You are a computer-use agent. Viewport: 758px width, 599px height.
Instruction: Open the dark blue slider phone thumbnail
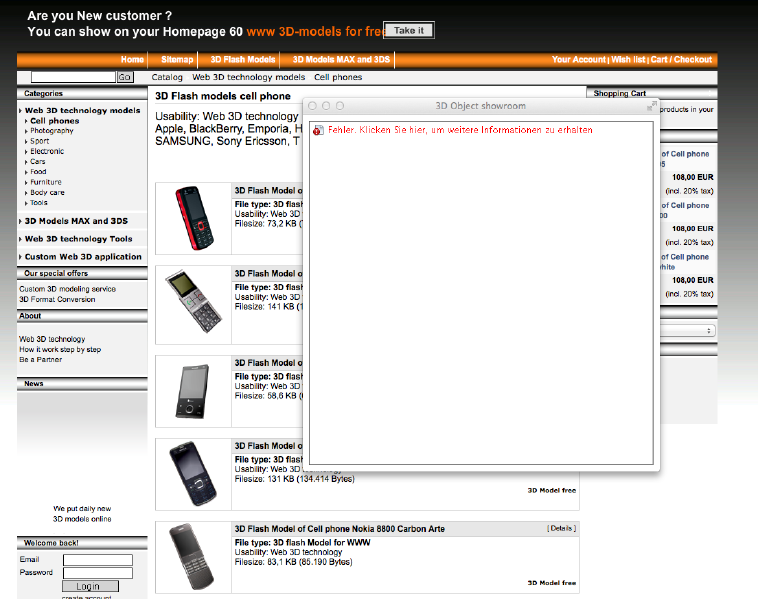tap(193, 473)
